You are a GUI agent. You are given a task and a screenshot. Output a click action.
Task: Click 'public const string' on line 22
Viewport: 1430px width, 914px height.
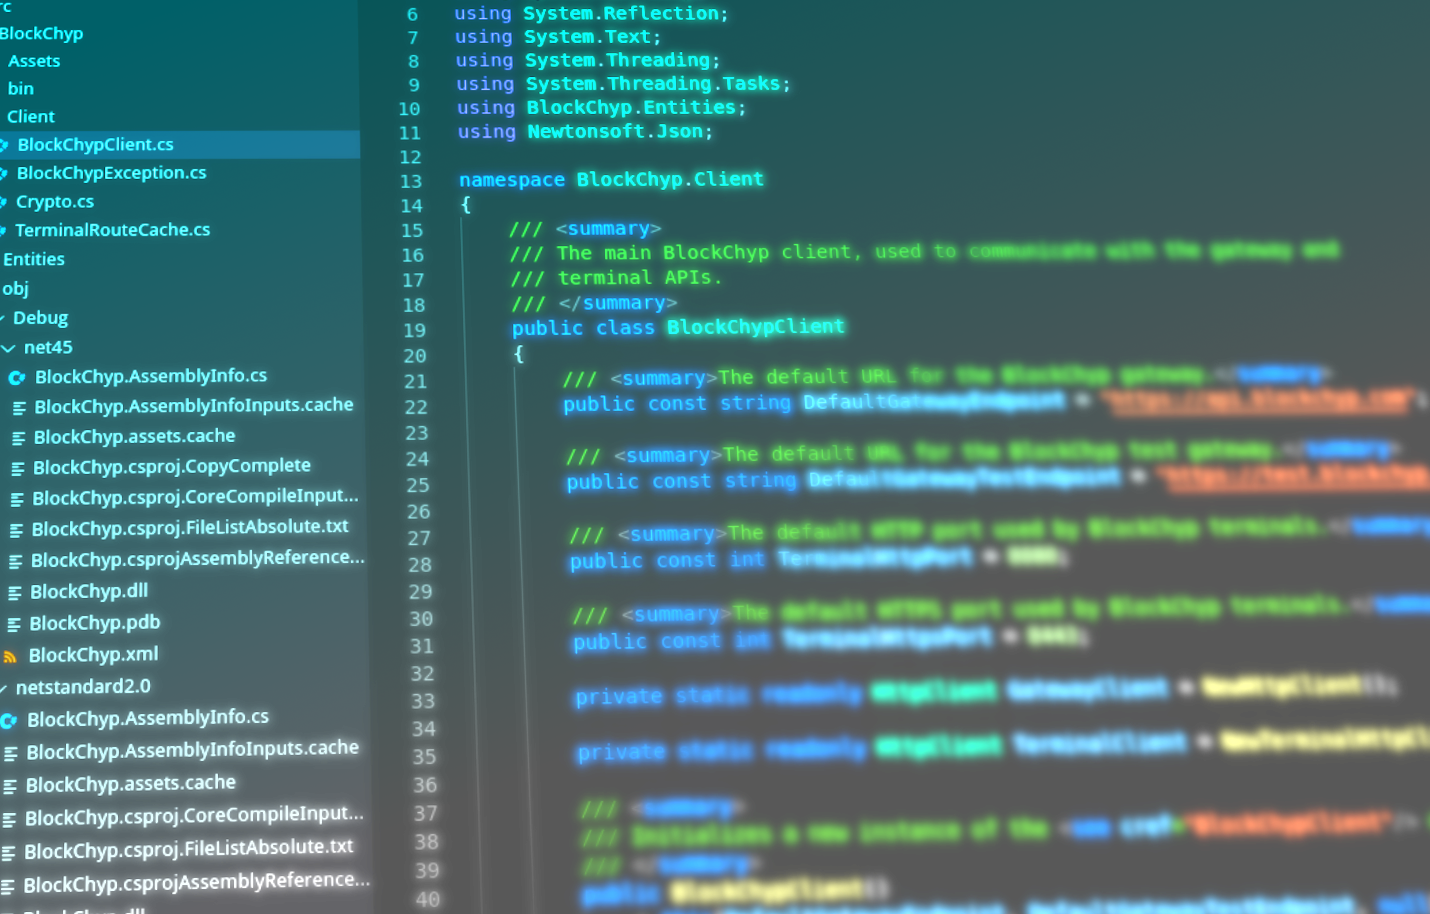677,403
